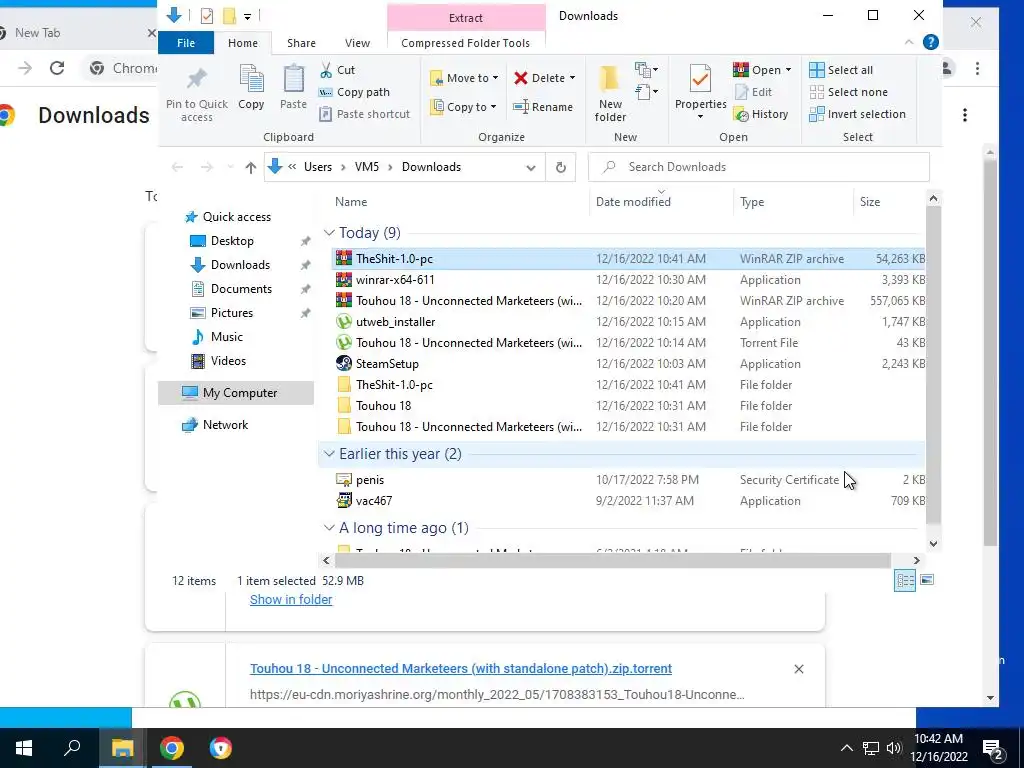Click the taskbar search magnifier
The image size is (1024, 768).
[72, 748]
